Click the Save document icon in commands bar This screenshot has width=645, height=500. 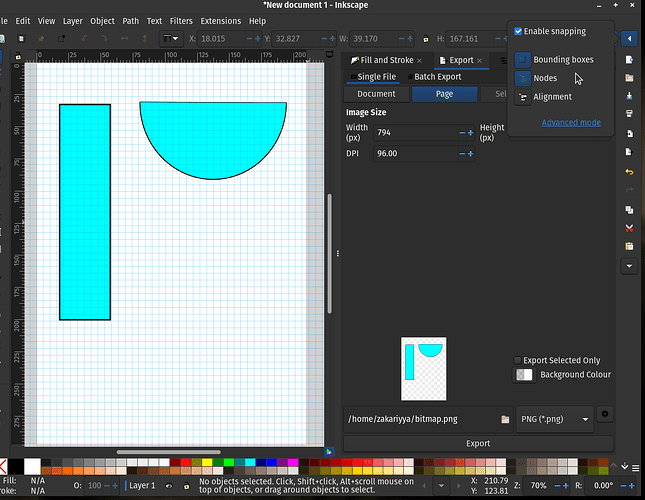coord(629,96)
